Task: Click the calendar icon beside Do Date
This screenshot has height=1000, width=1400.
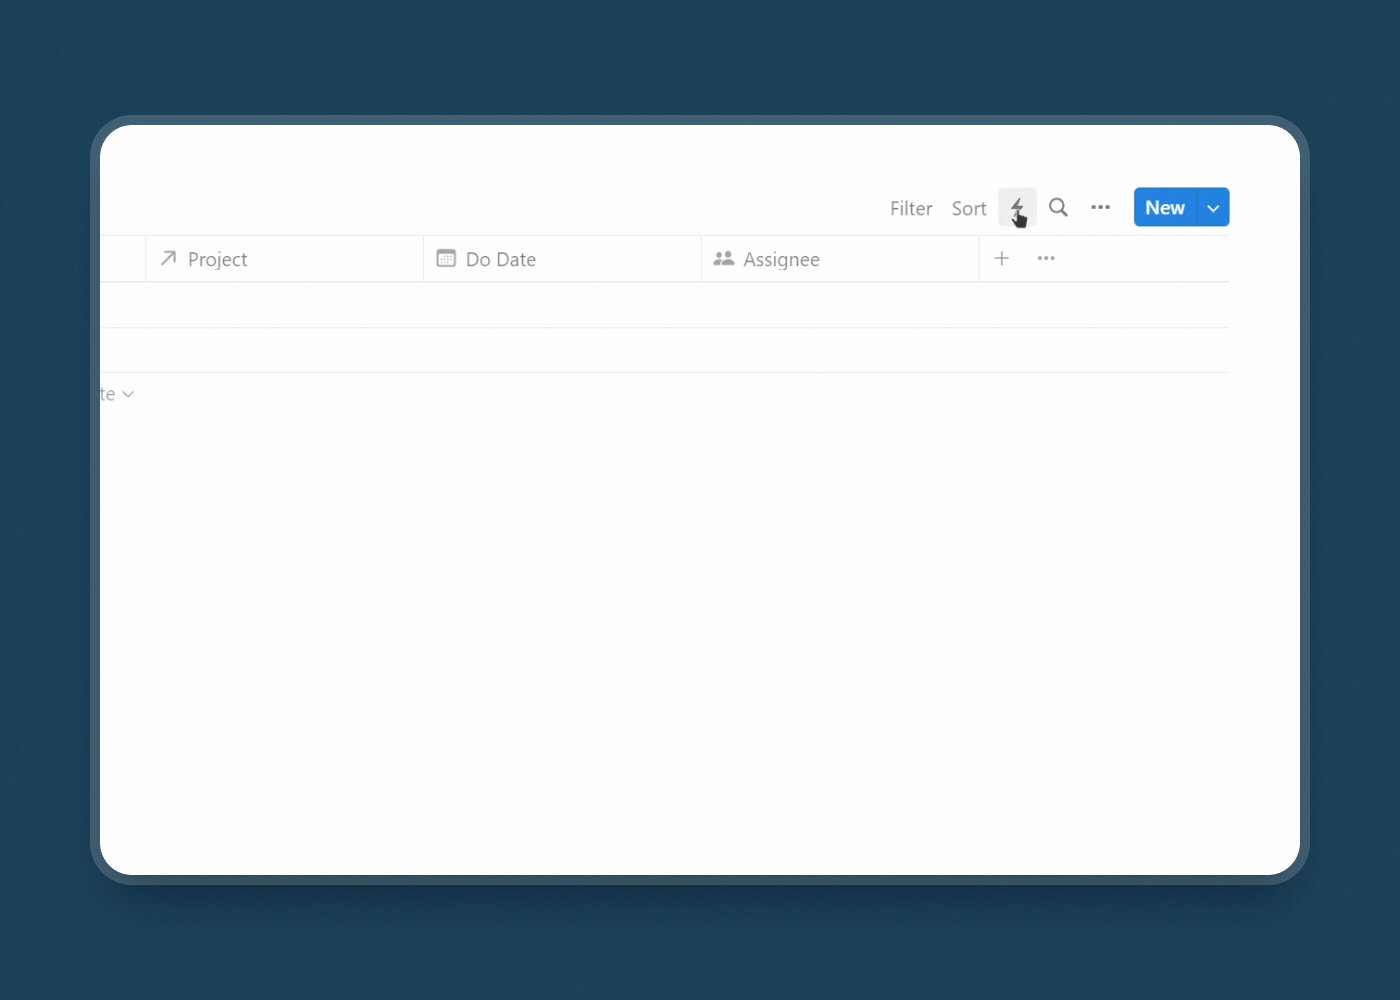Action: coord(446,259)
